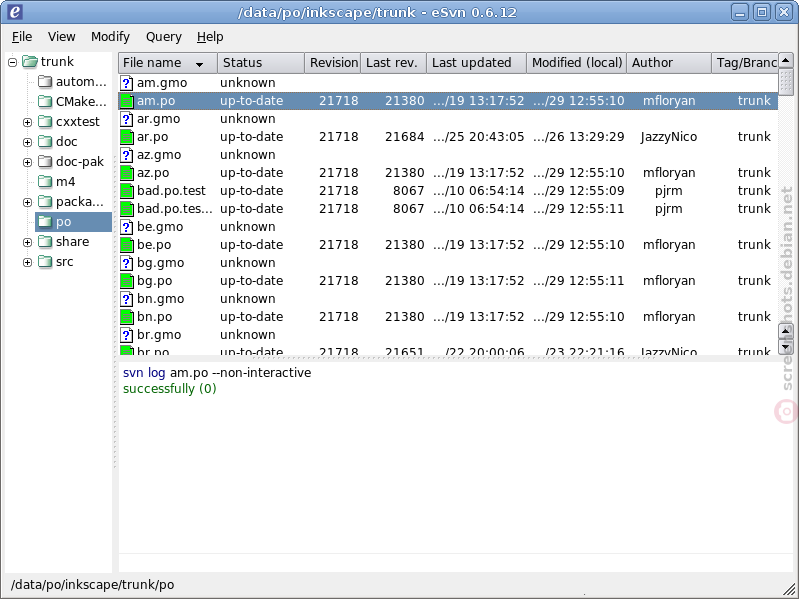
Task: Sort by the File name column header
Action: (168, 63)
